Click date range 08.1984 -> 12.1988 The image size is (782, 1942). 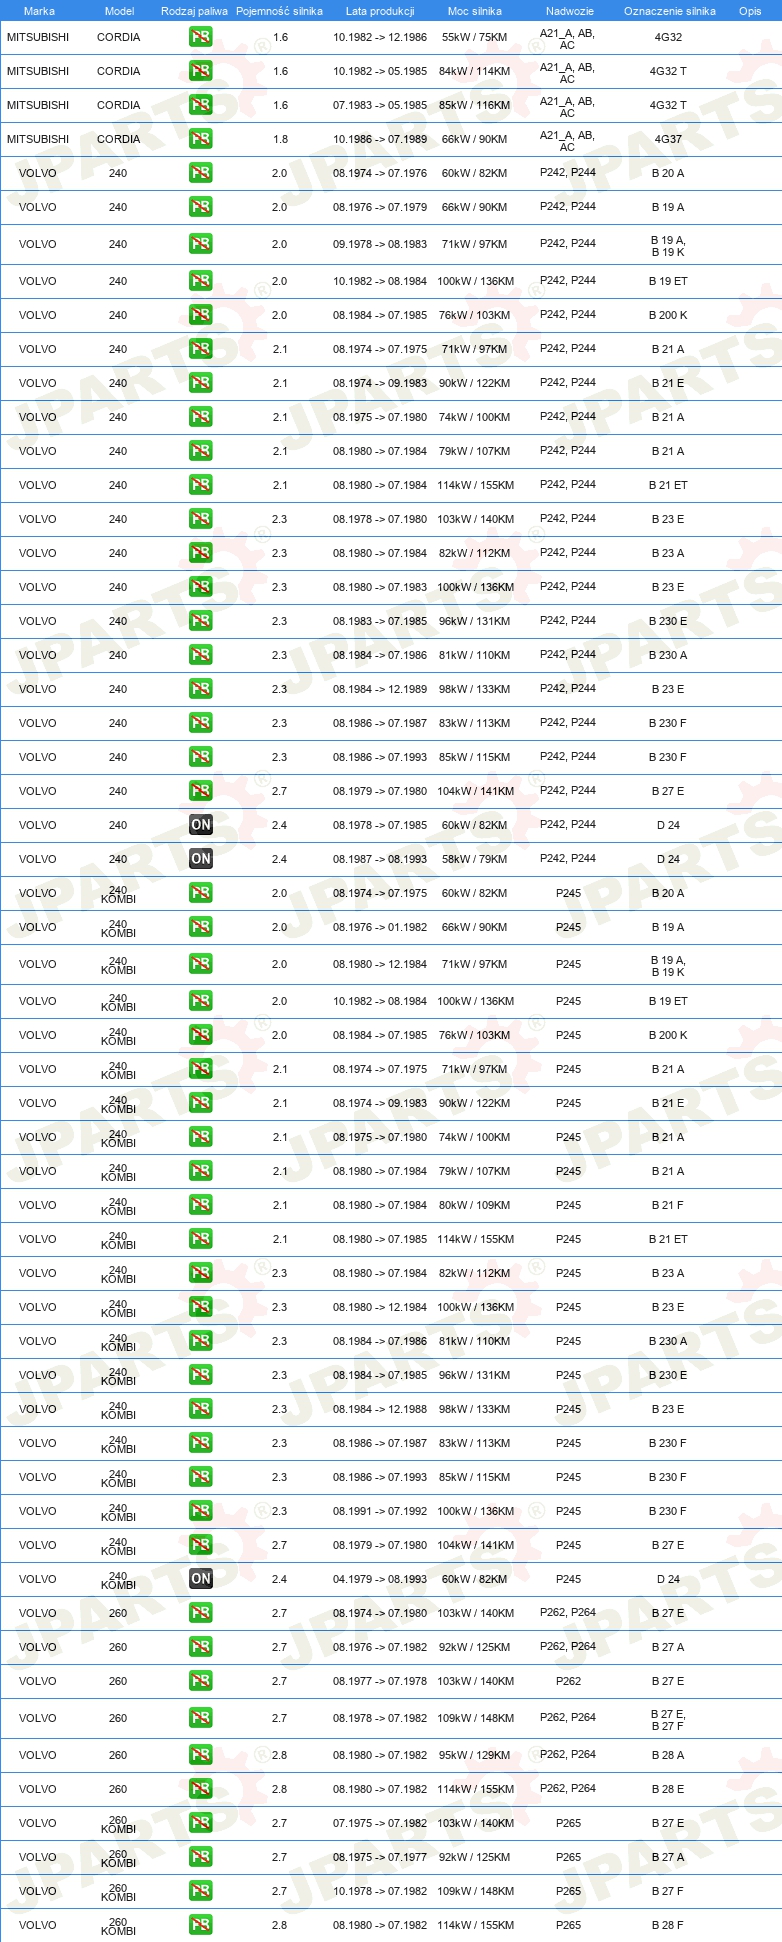click(380, 1409)
